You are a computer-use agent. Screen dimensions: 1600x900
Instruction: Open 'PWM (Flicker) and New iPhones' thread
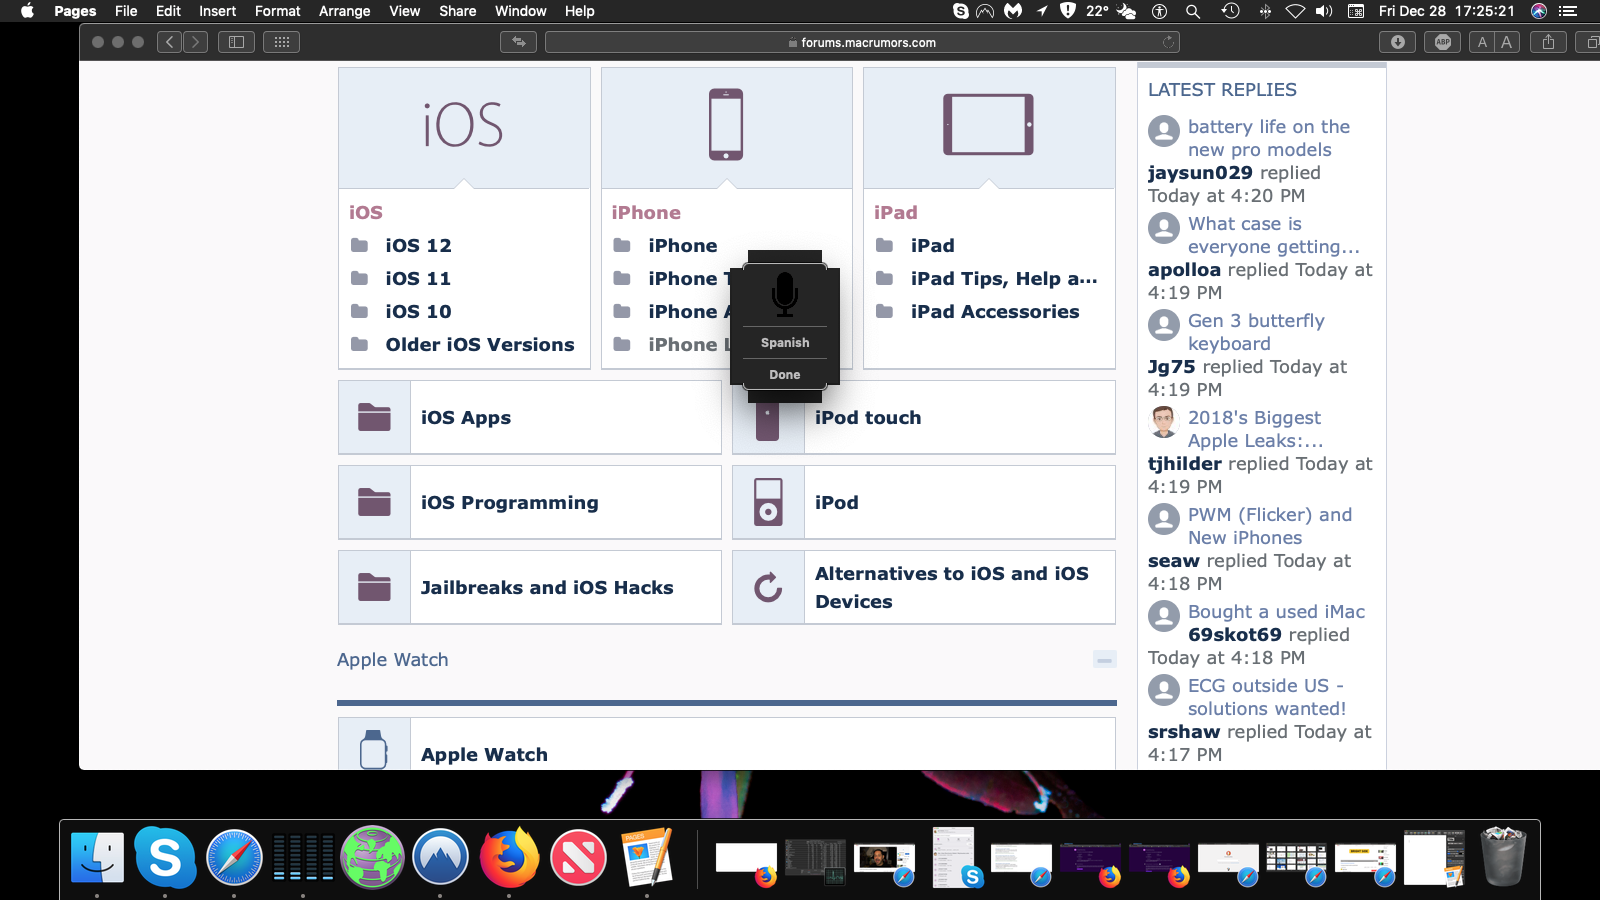click(1270, 526)
